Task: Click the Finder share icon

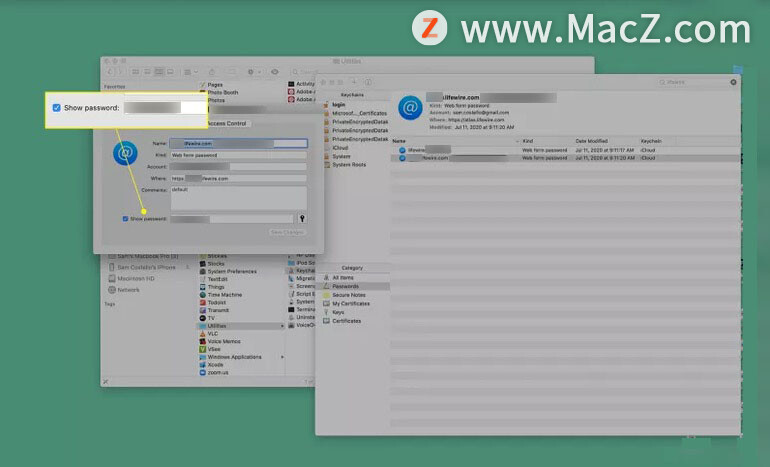Action: pyautogui.click(x=212, y=72)
